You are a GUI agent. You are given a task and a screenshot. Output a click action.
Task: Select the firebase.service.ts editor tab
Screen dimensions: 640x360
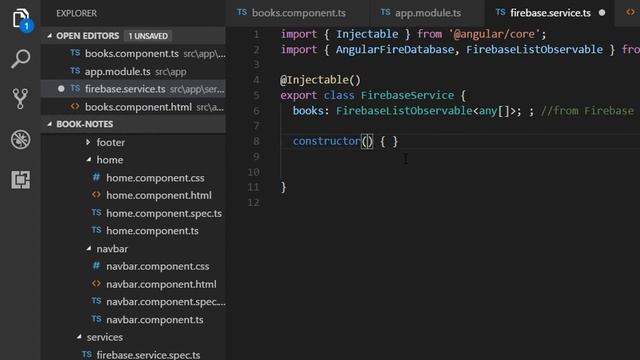point(550,13)
